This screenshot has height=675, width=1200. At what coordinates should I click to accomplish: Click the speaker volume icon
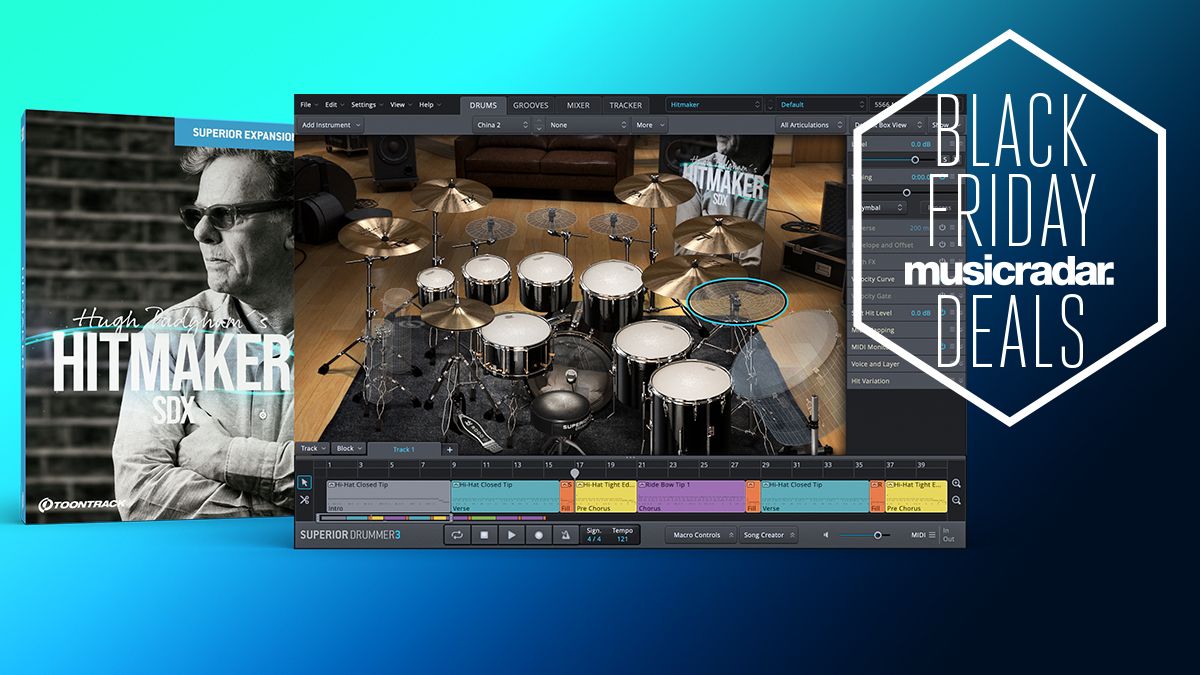(826, 535)
